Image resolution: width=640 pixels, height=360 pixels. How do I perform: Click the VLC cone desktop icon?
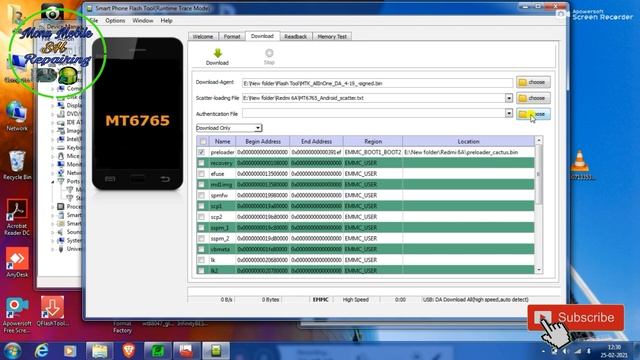point(580,165)
